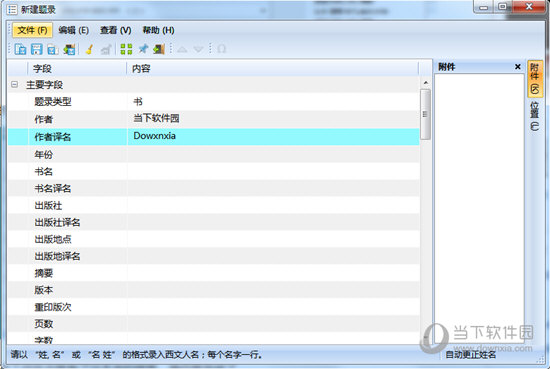Select the 书名译名 field row
Image resolution: width=550 pixels, height=369 pixels.
tap(214, 188)
